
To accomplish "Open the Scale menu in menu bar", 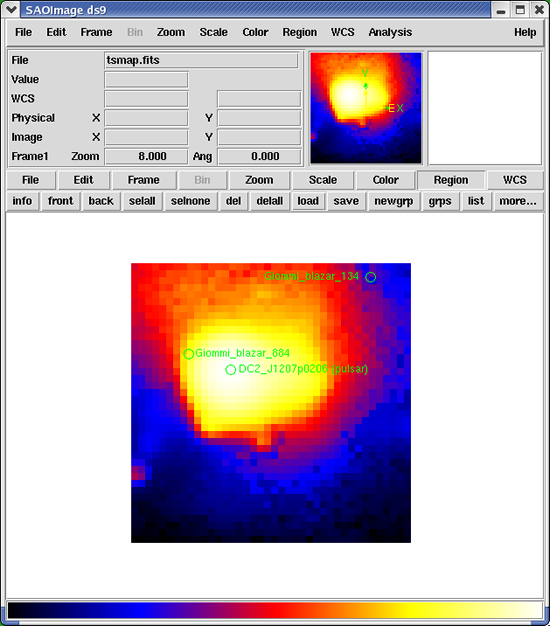I will click(x=214, y=32).
